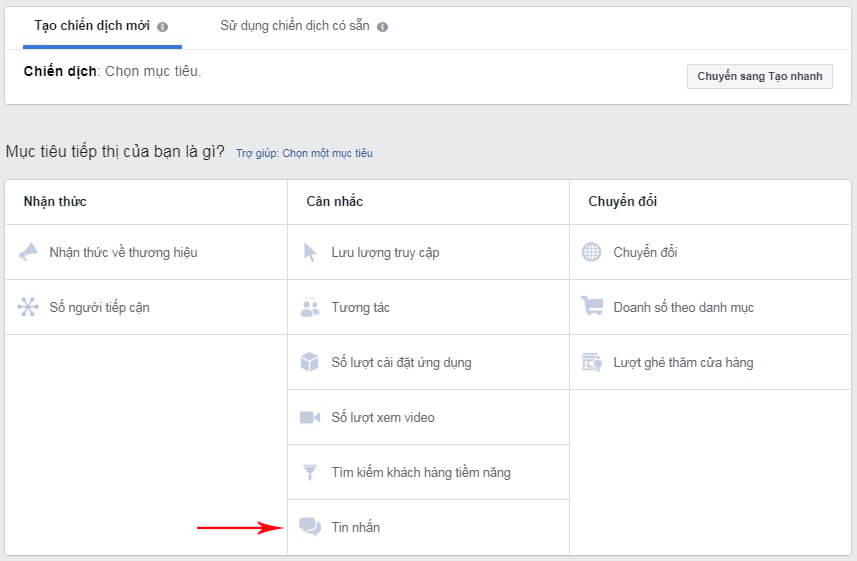Click the box icon for Số lượt cài đặt ứng dụng
Screen dimensions: 857x561
click(x=309, y=362)
